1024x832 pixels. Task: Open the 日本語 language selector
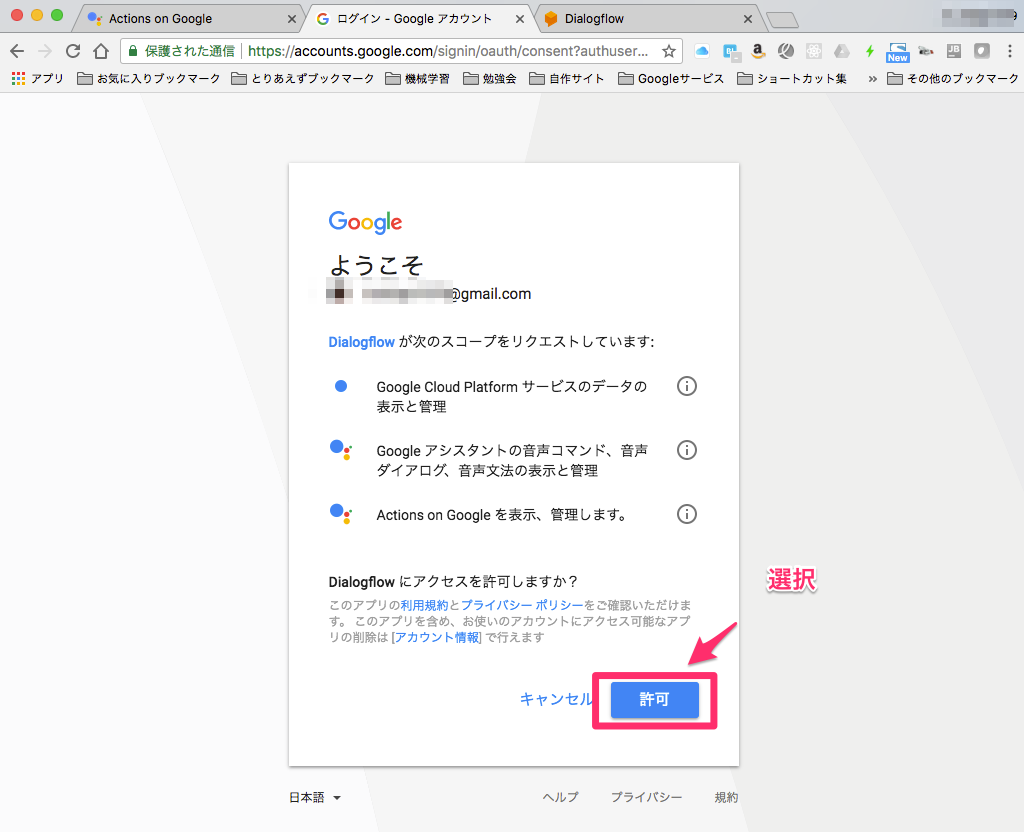(313, 797)
